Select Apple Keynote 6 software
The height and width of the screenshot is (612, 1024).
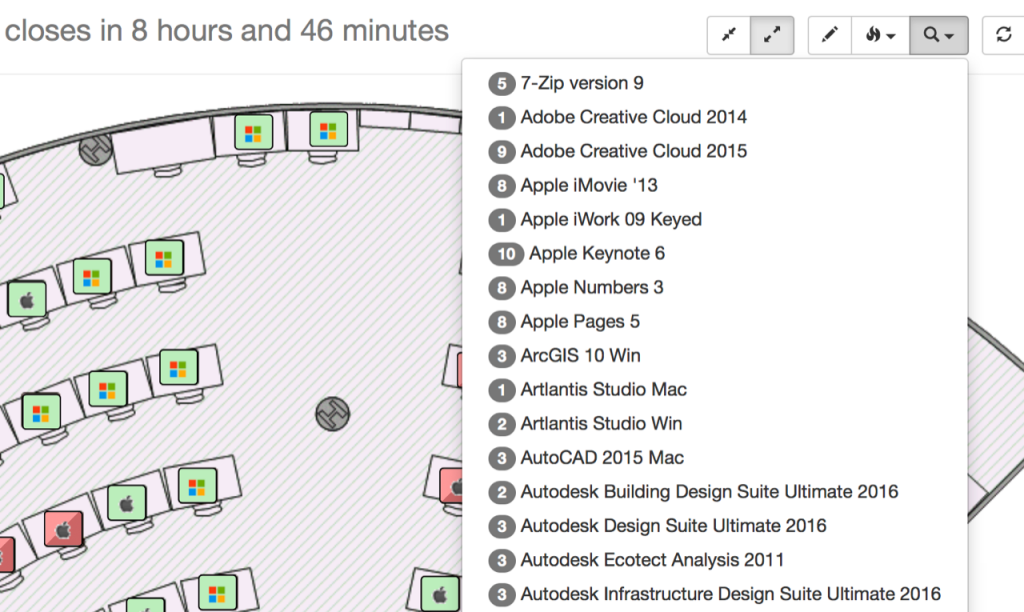click(x=714, y=253)
